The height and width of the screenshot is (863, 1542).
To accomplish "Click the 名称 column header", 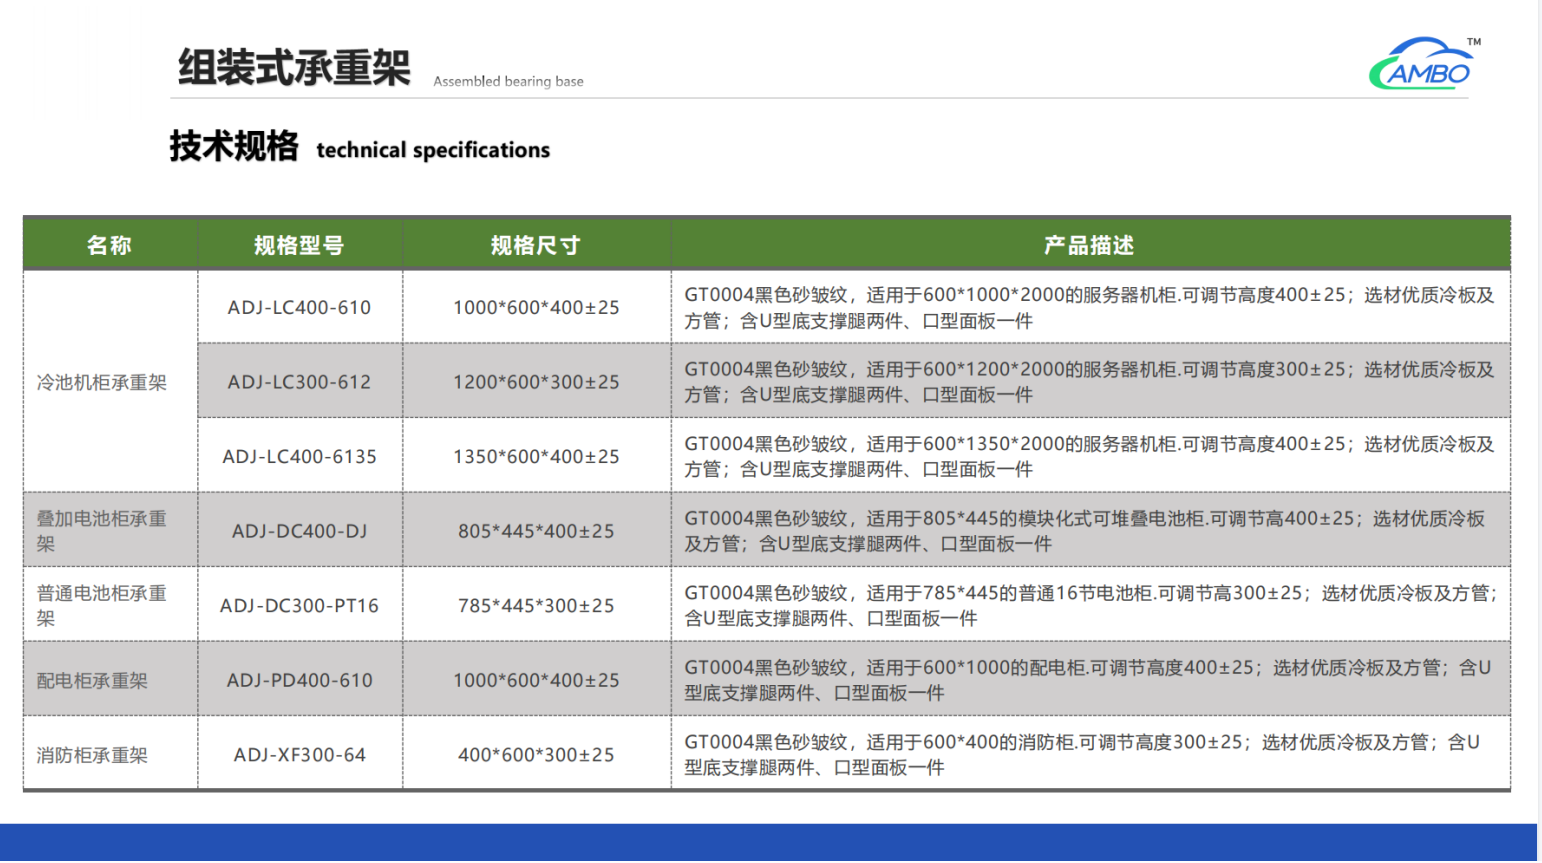I will click(109, 245).
